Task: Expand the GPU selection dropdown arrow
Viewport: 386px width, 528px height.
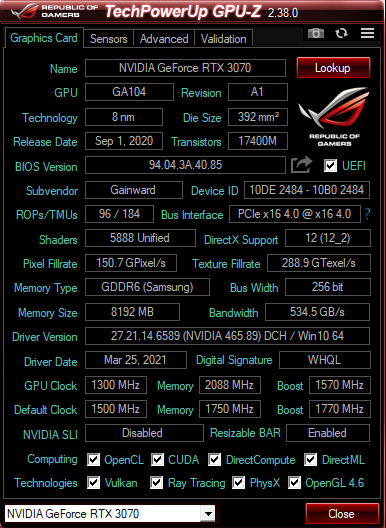Action: click(208, 514)
